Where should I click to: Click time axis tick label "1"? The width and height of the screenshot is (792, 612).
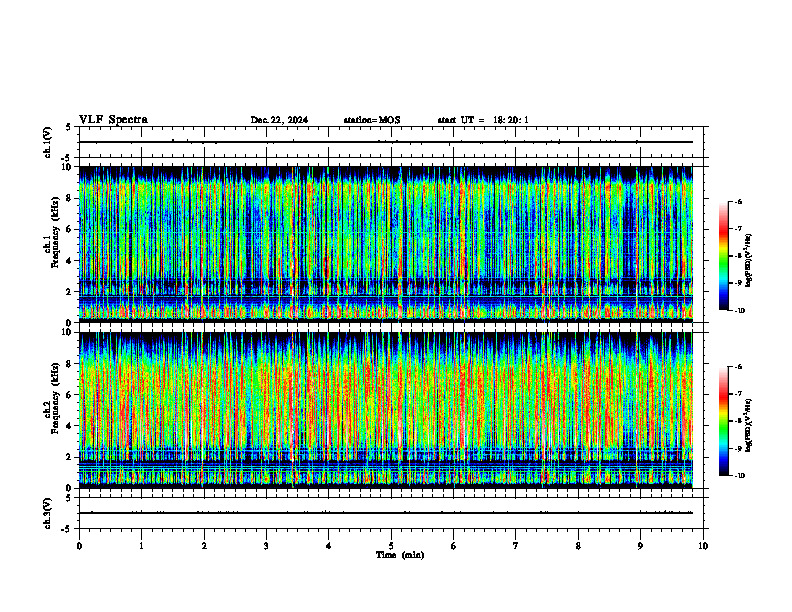(142, 546)
